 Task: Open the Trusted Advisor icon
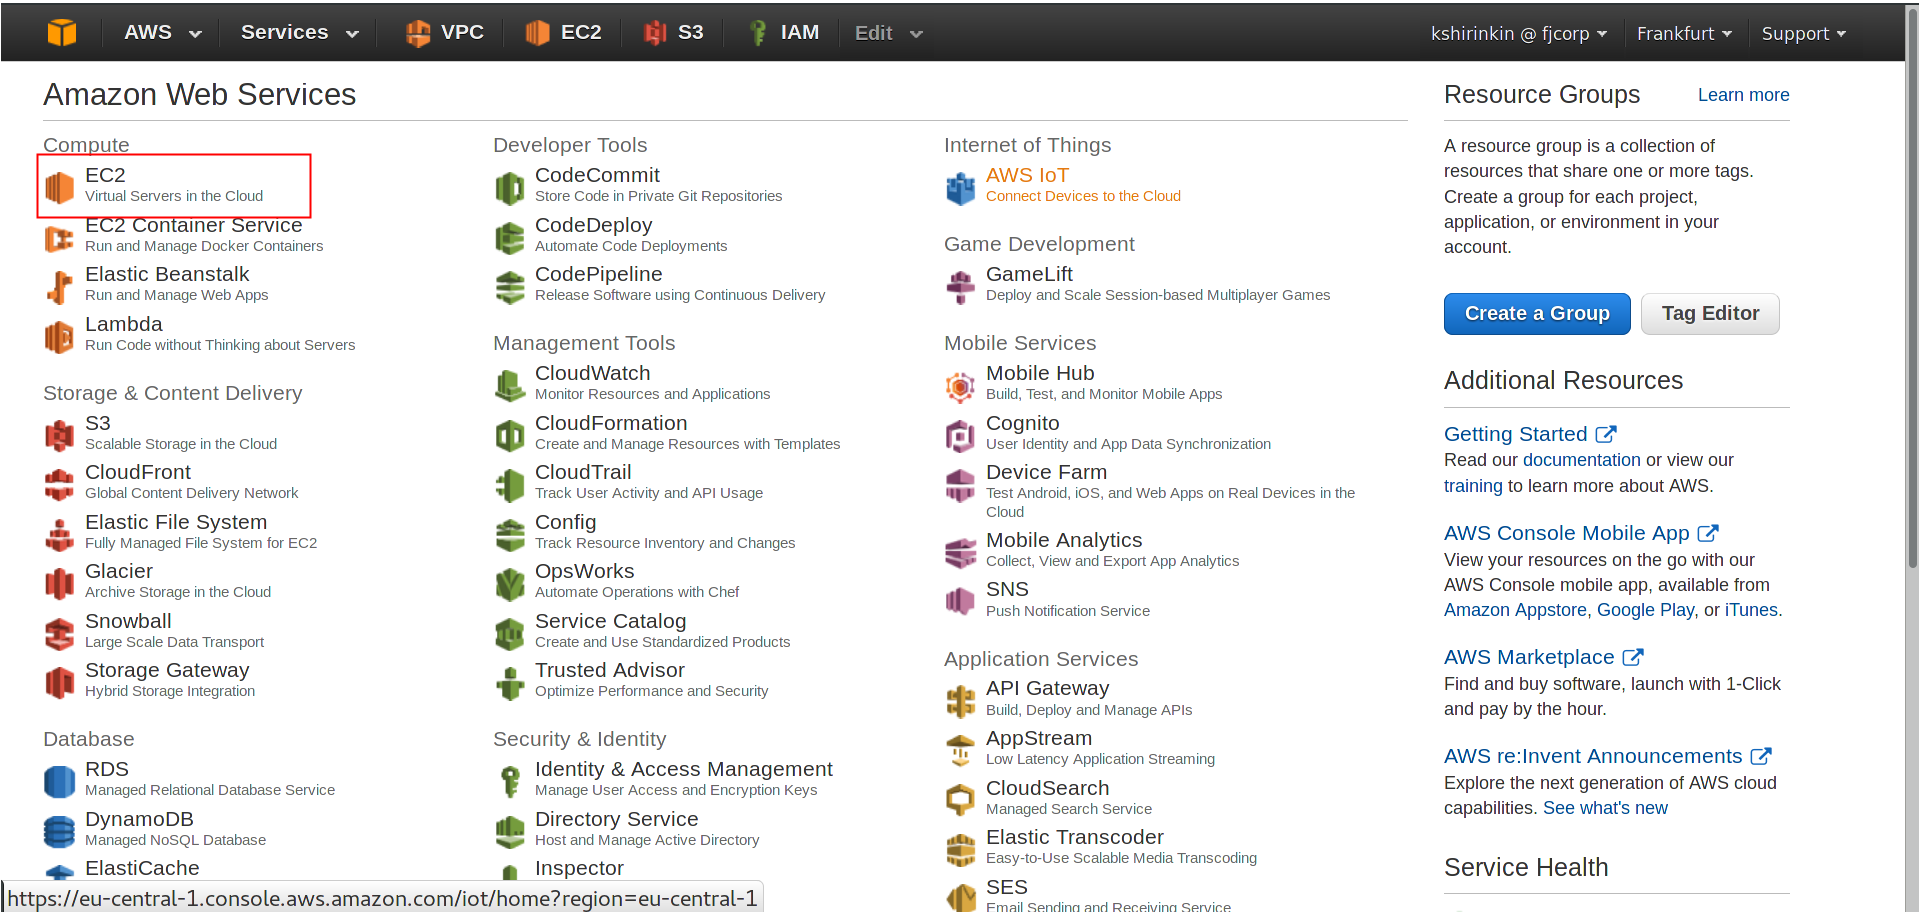(x=510, y=683)
